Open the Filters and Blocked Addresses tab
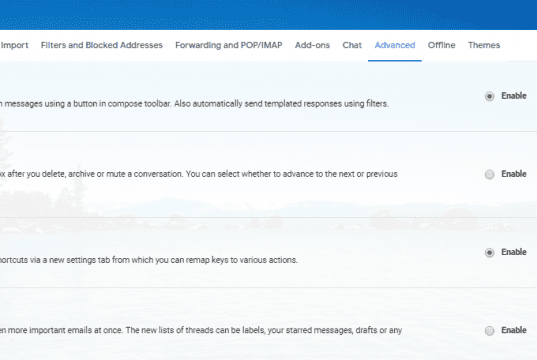 tap(102, 45)
